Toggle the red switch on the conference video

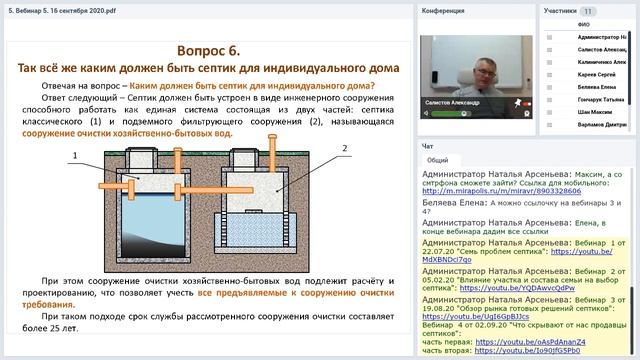coord(527,104)
